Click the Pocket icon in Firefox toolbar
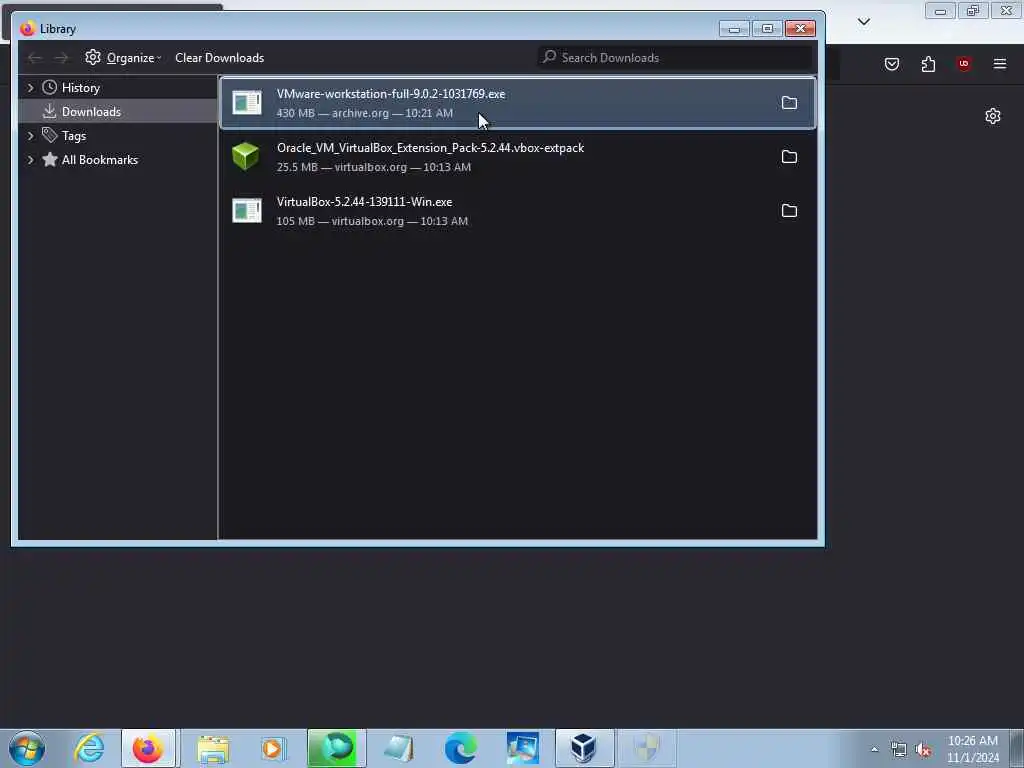The width and height of the screenshot is (1024, 768). [891, 64]
